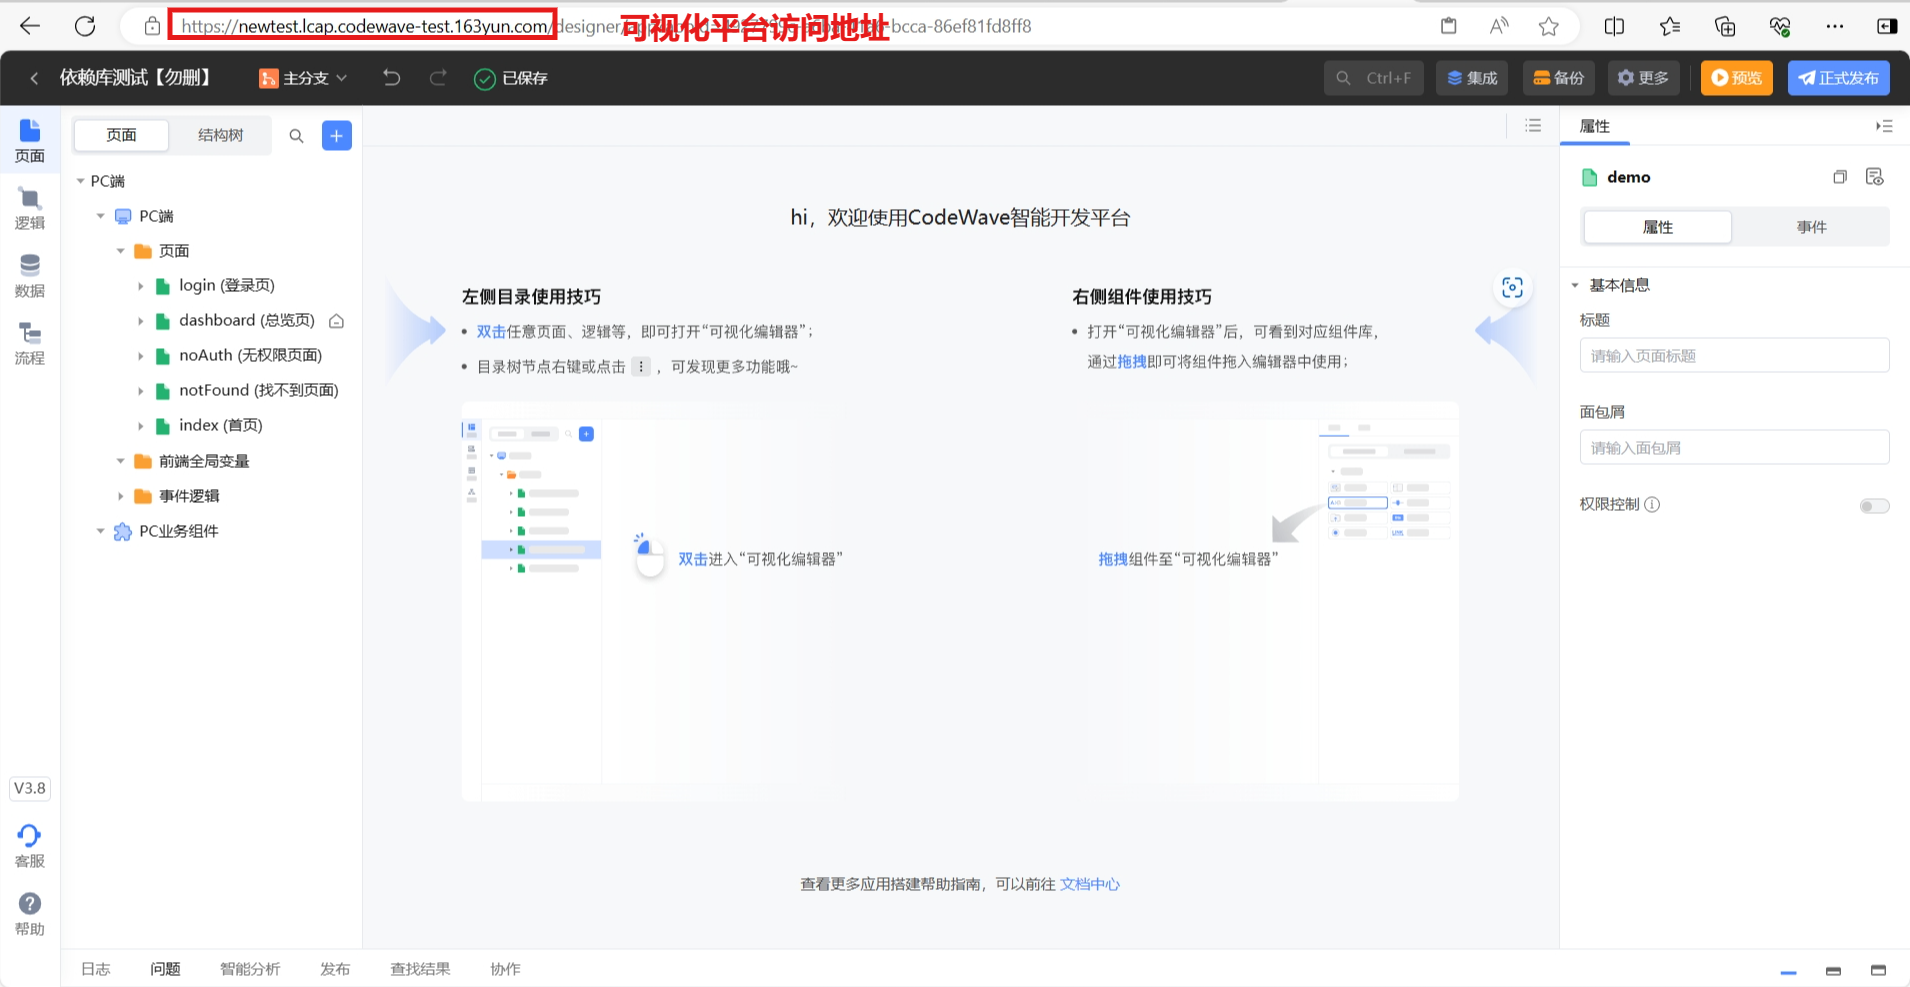Image resolution: width=1910 pixels, height=987 pixels.
Task: Select dashboard (总览页) page
Action: point(246,321)
